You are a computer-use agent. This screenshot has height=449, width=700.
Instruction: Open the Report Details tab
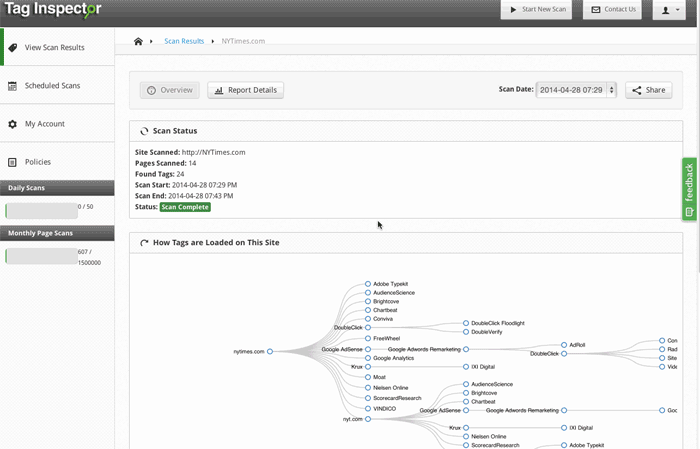tap(246, 90)
